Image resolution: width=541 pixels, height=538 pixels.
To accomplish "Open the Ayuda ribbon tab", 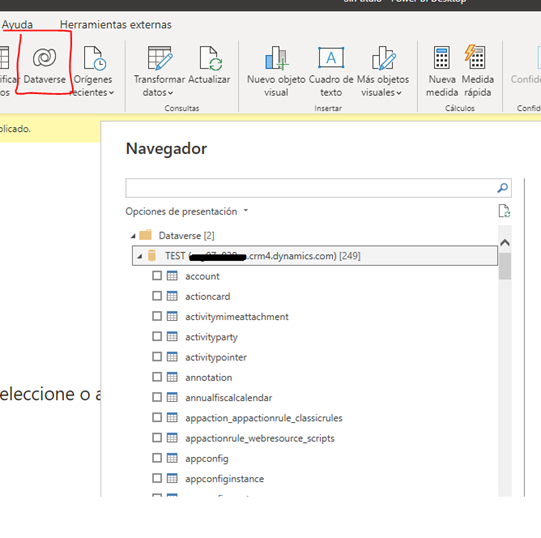I will [x=17, y=25].
